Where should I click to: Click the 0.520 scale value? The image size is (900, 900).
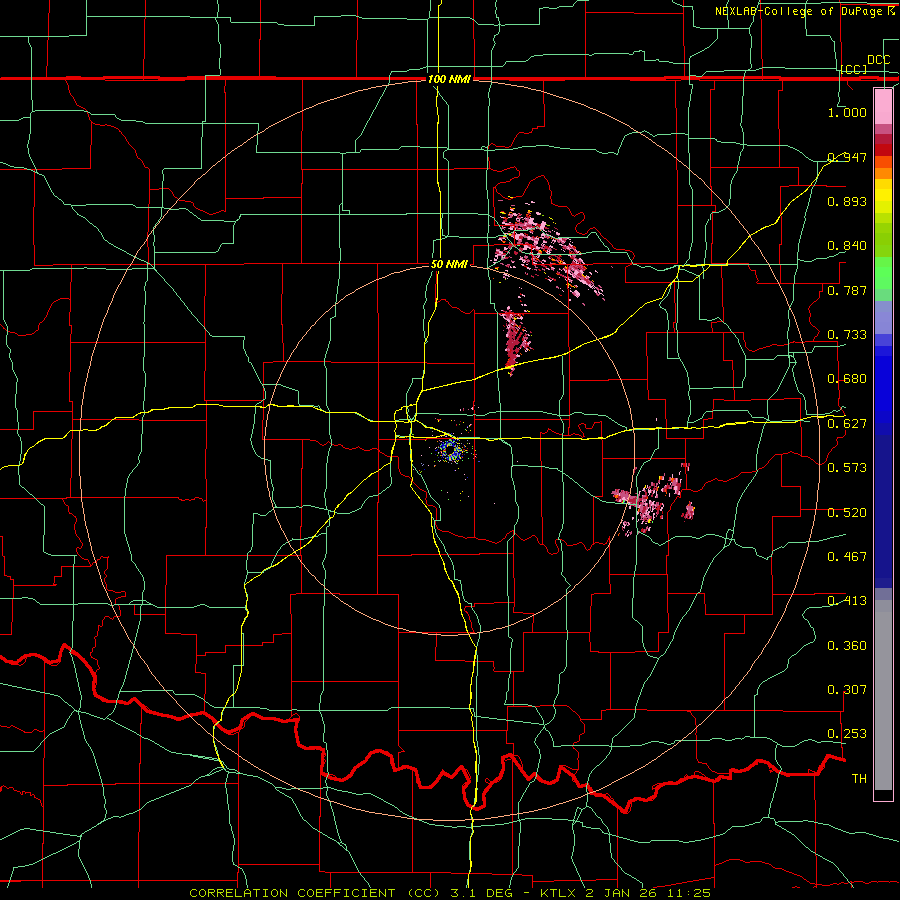[x=847, y=513]
